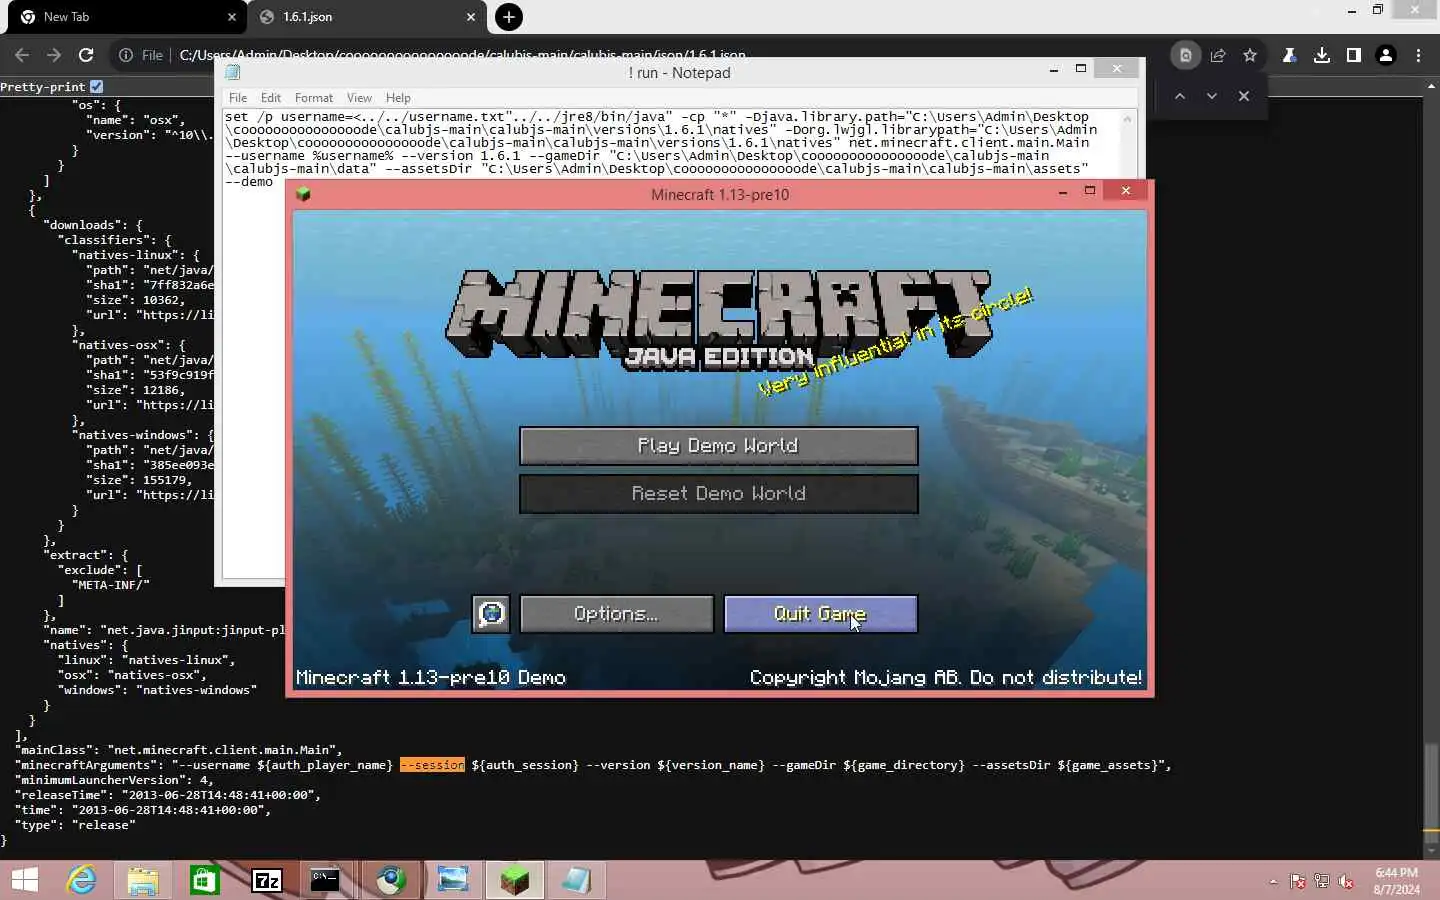Image resolution: width=1440 pixels, height=900 pixels.
Task: Open a new browser tab with plus button
Action: pos(509,17)
